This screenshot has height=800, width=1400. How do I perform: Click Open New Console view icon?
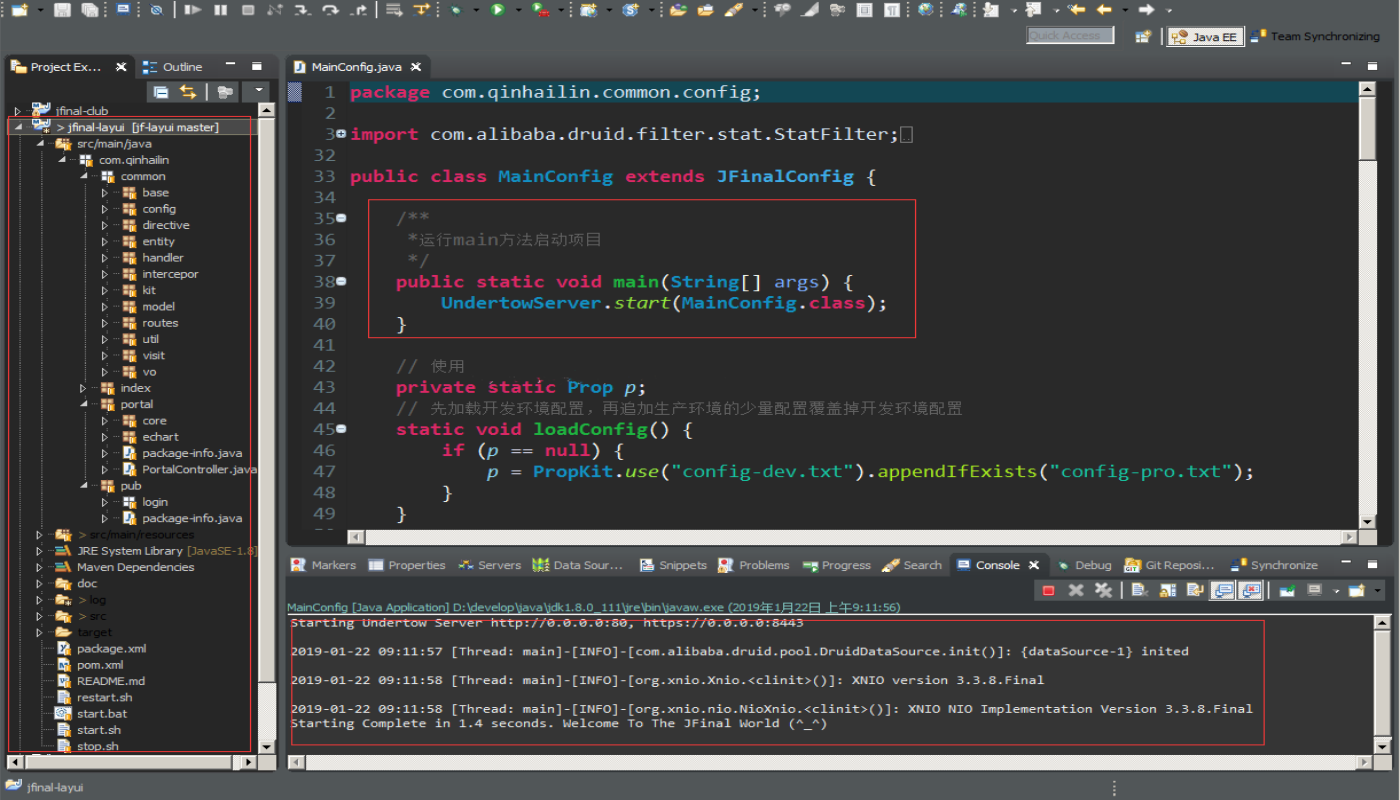coord(1356,591)
